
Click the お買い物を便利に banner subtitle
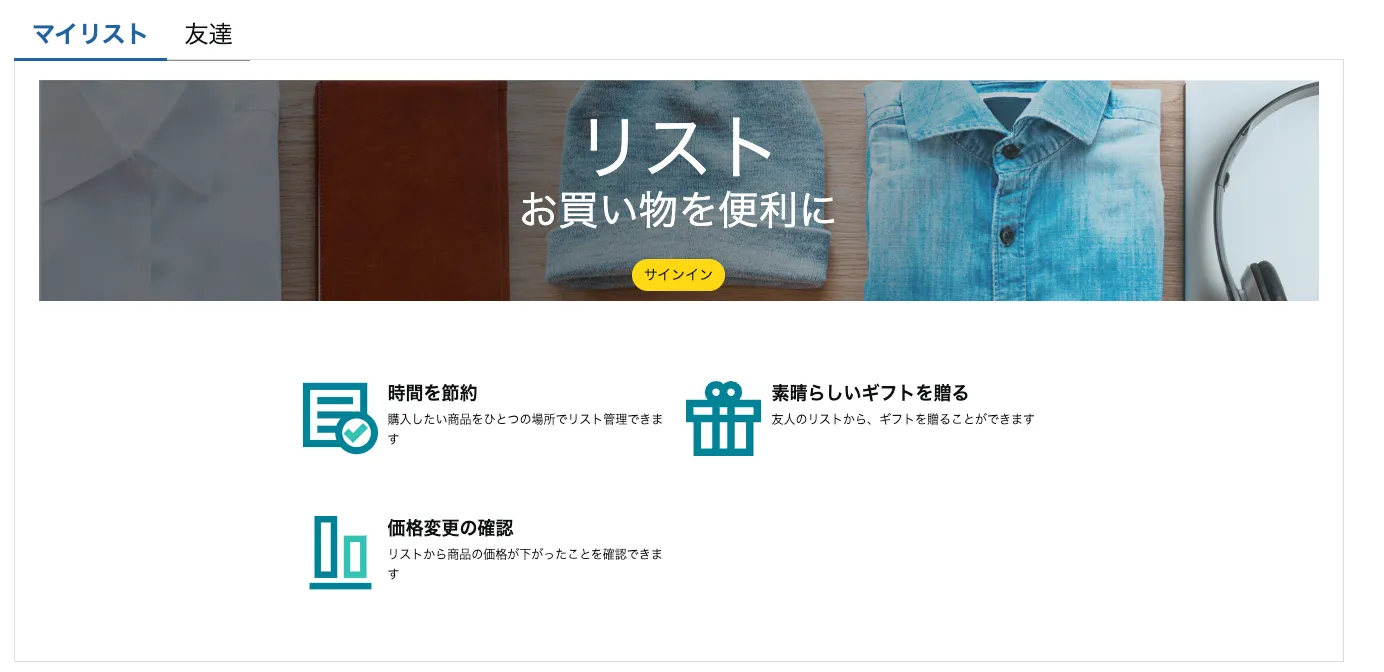click(678, 210)
